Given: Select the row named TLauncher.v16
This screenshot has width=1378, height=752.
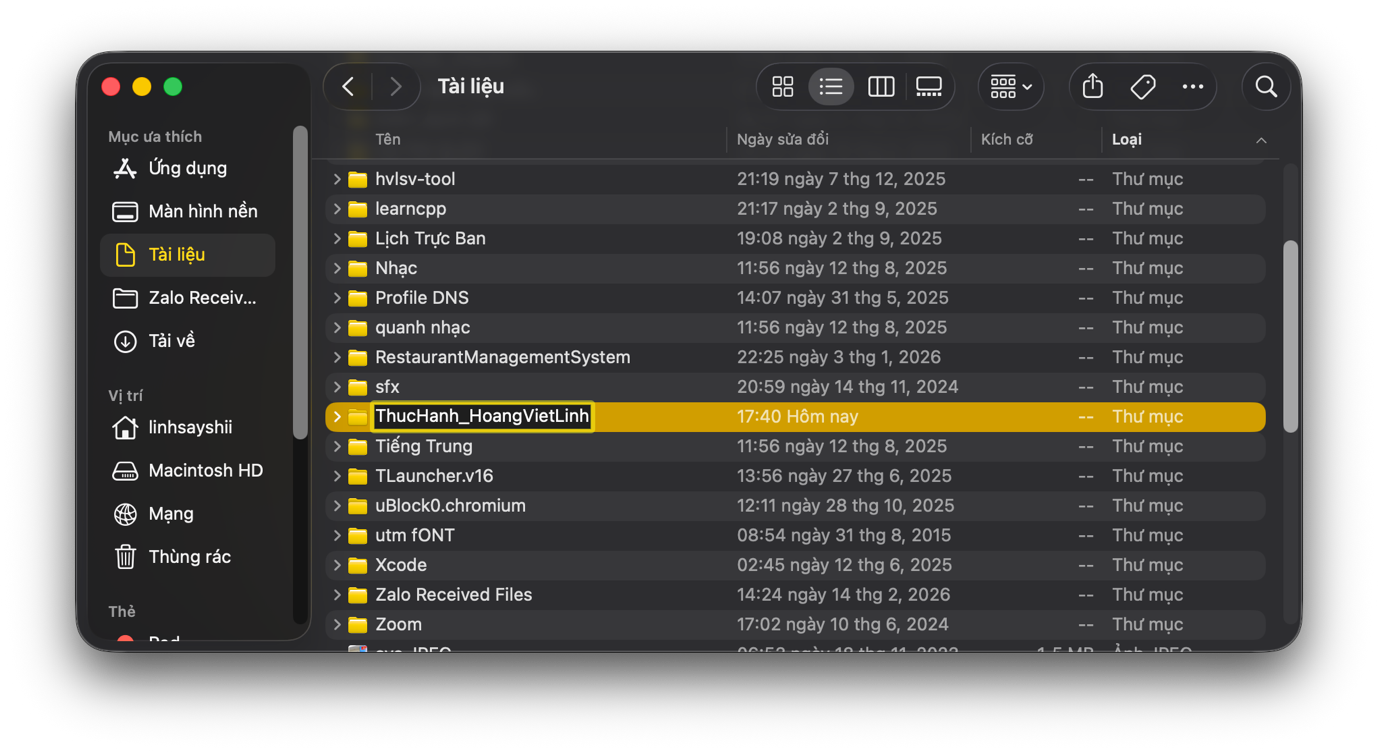Looking at the screenshot, I should [796, 476].
